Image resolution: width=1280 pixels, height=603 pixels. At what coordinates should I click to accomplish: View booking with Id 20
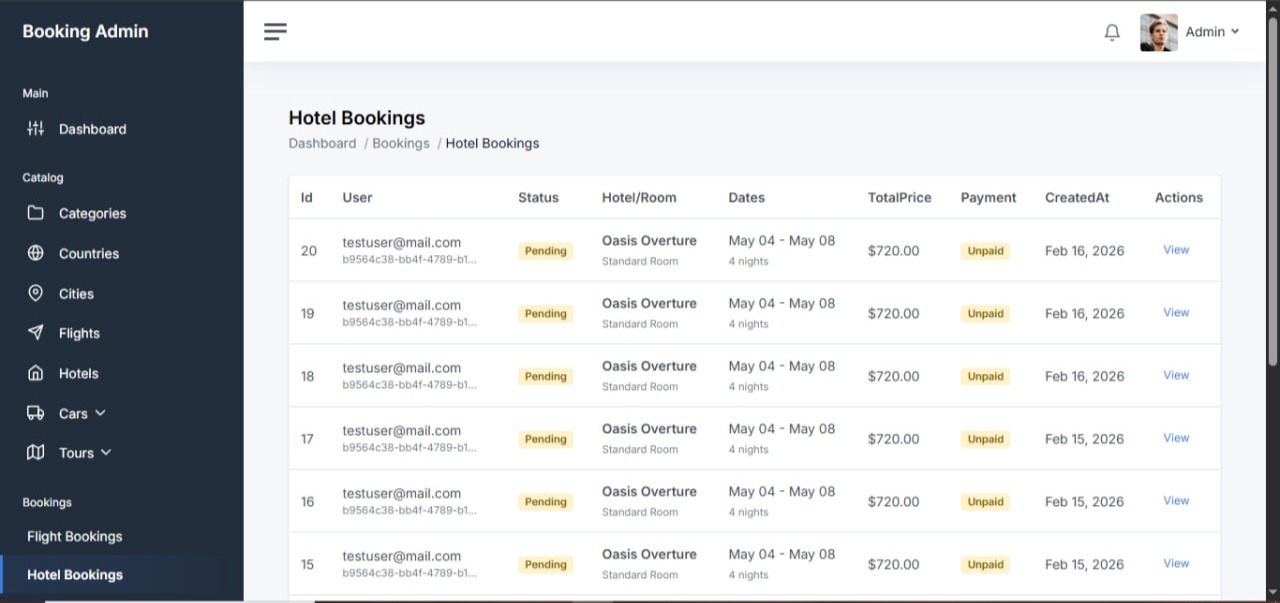[x=1176, y=250]
